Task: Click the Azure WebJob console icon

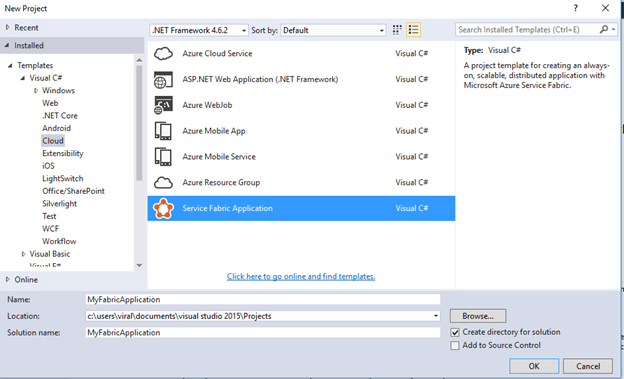Action: click(x=163, y=105)
